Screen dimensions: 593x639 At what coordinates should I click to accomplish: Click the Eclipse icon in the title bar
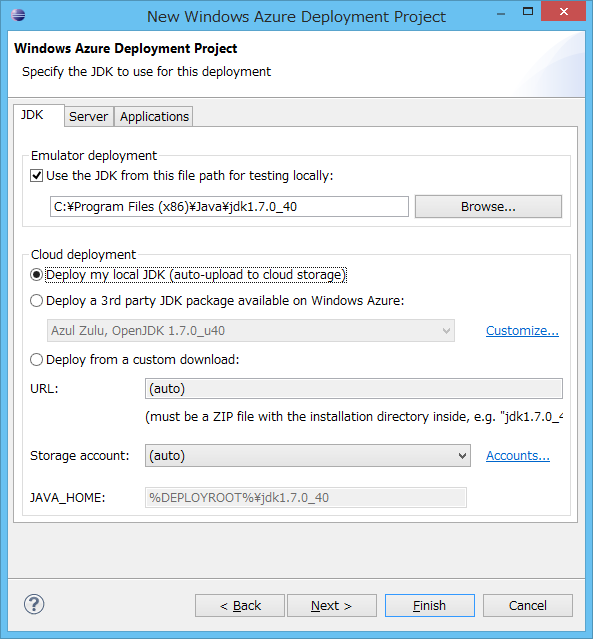coord(18,15)
